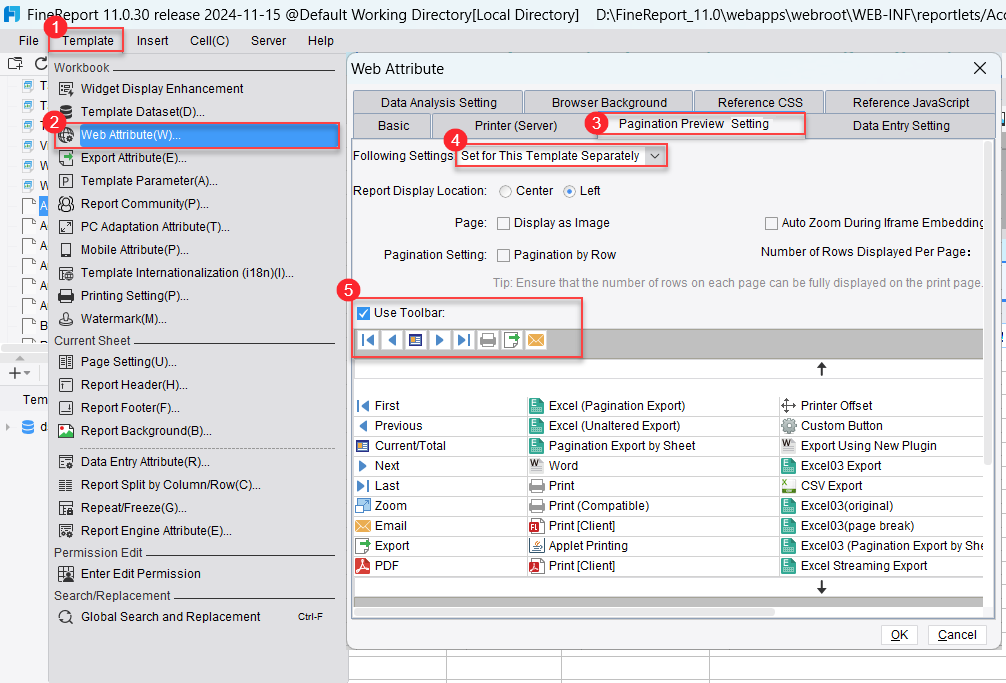Add the Applet Printing button

click(x=579, y=546)
